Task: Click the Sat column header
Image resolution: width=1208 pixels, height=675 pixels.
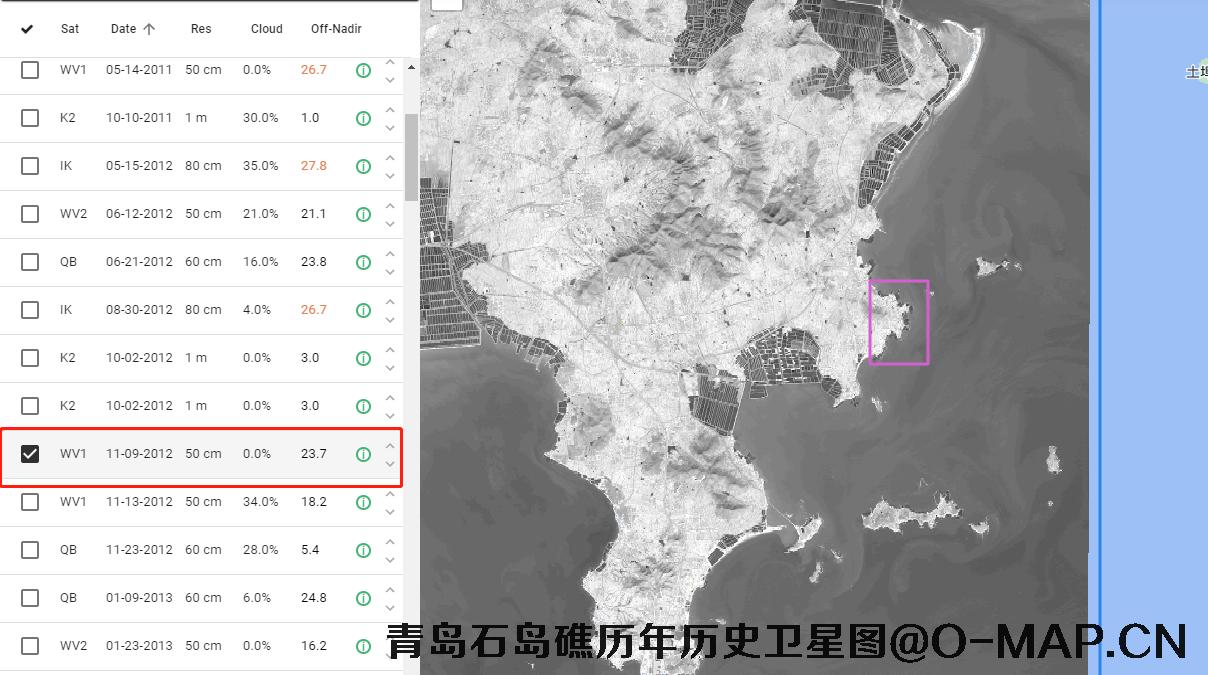Action: point(70,29)
